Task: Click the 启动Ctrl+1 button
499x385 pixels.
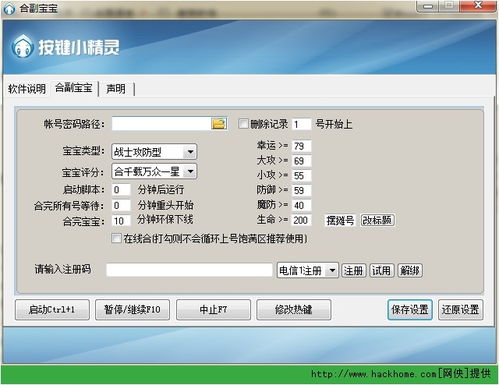Action: [x=52, y=310]
